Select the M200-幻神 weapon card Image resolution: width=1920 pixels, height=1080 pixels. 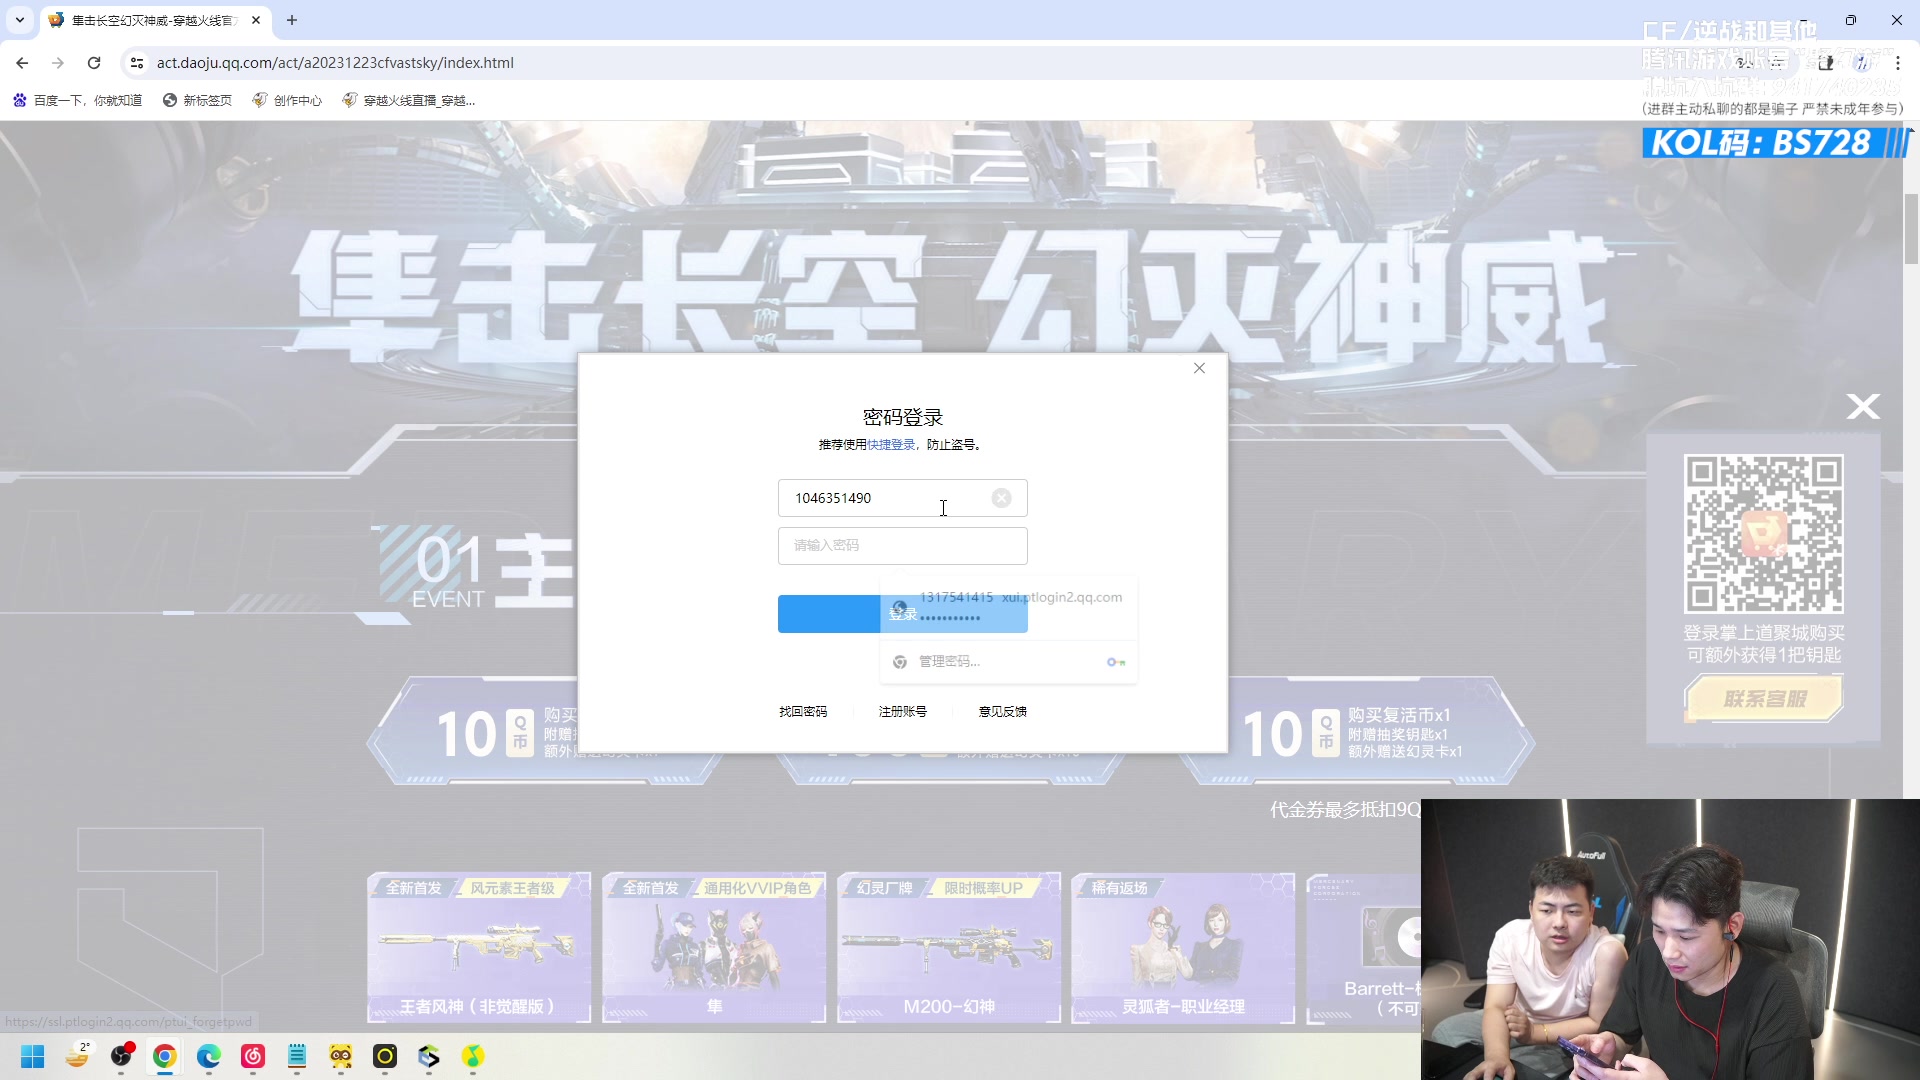(949, 947)
